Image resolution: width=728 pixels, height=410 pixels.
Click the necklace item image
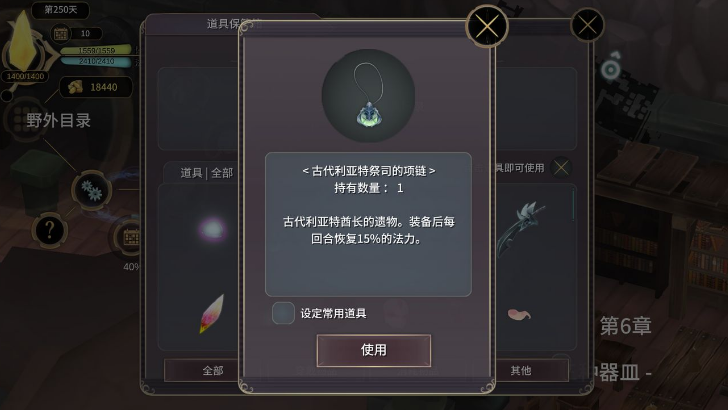click(x=369, y=95)
